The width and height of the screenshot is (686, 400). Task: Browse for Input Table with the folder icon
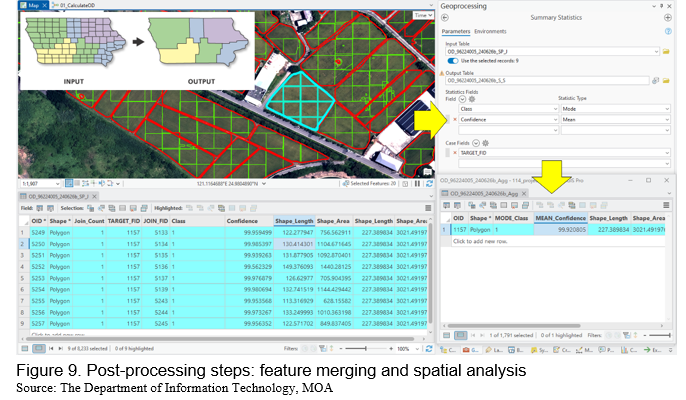point(666,52)
